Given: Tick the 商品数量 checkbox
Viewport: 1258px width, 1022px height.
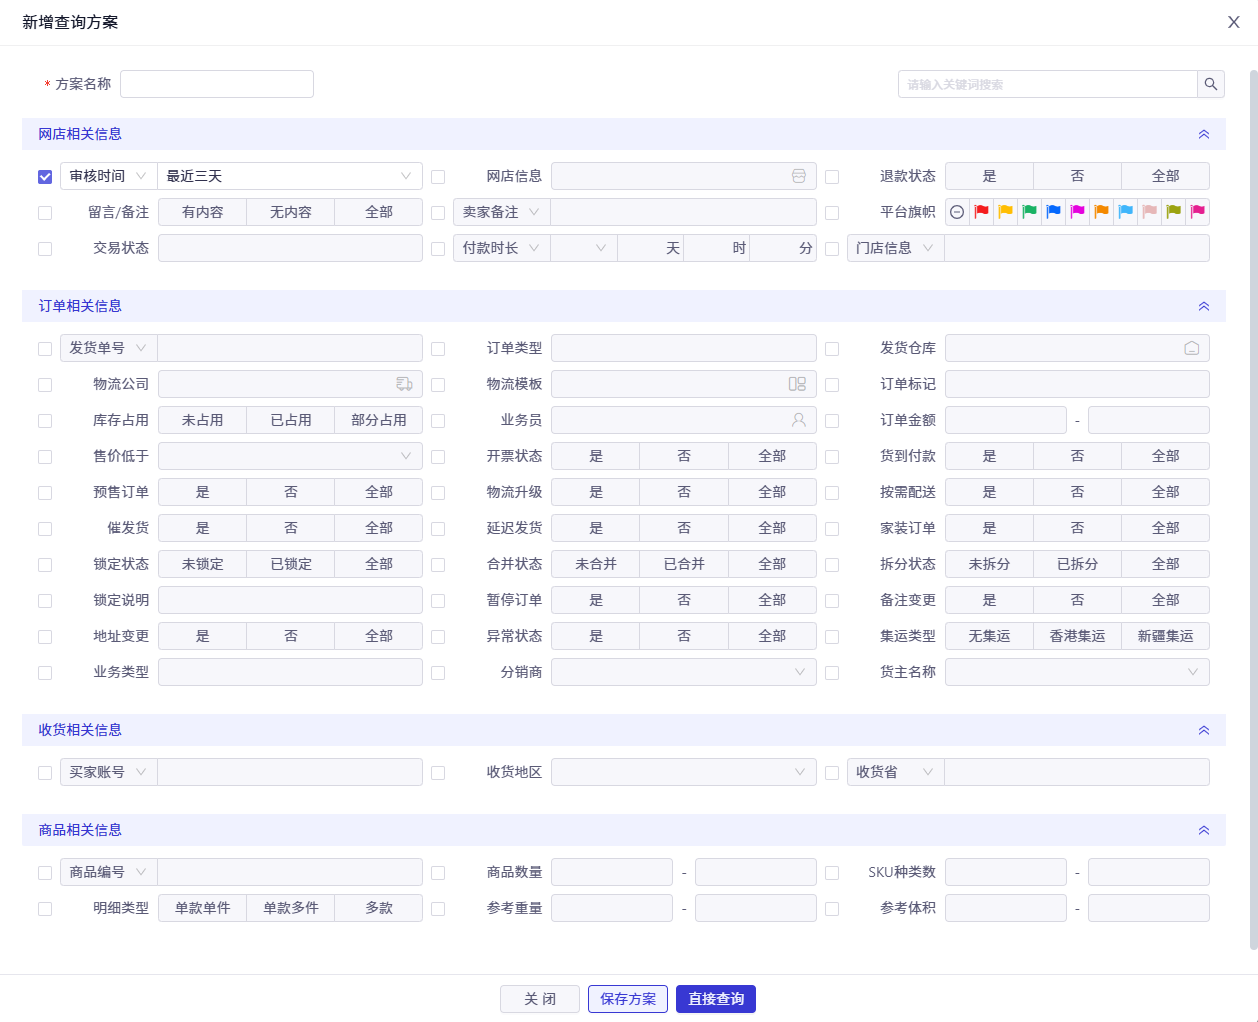Looking at the screenshot, I should pos(438,873).
